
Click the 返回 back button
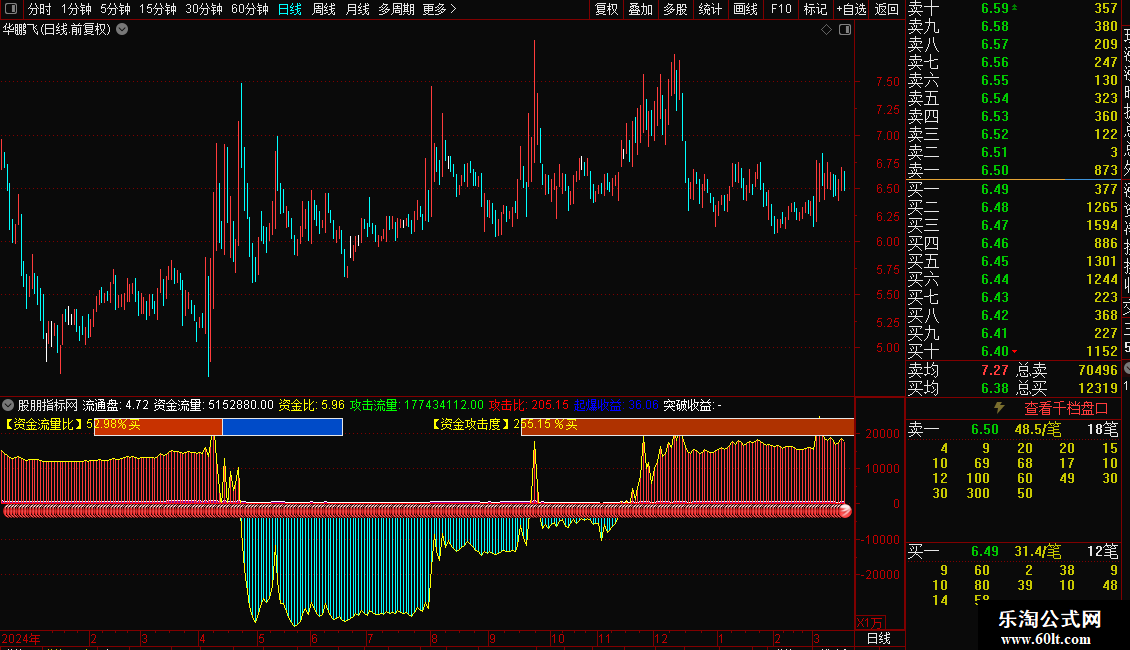click(x=886, y=9)
